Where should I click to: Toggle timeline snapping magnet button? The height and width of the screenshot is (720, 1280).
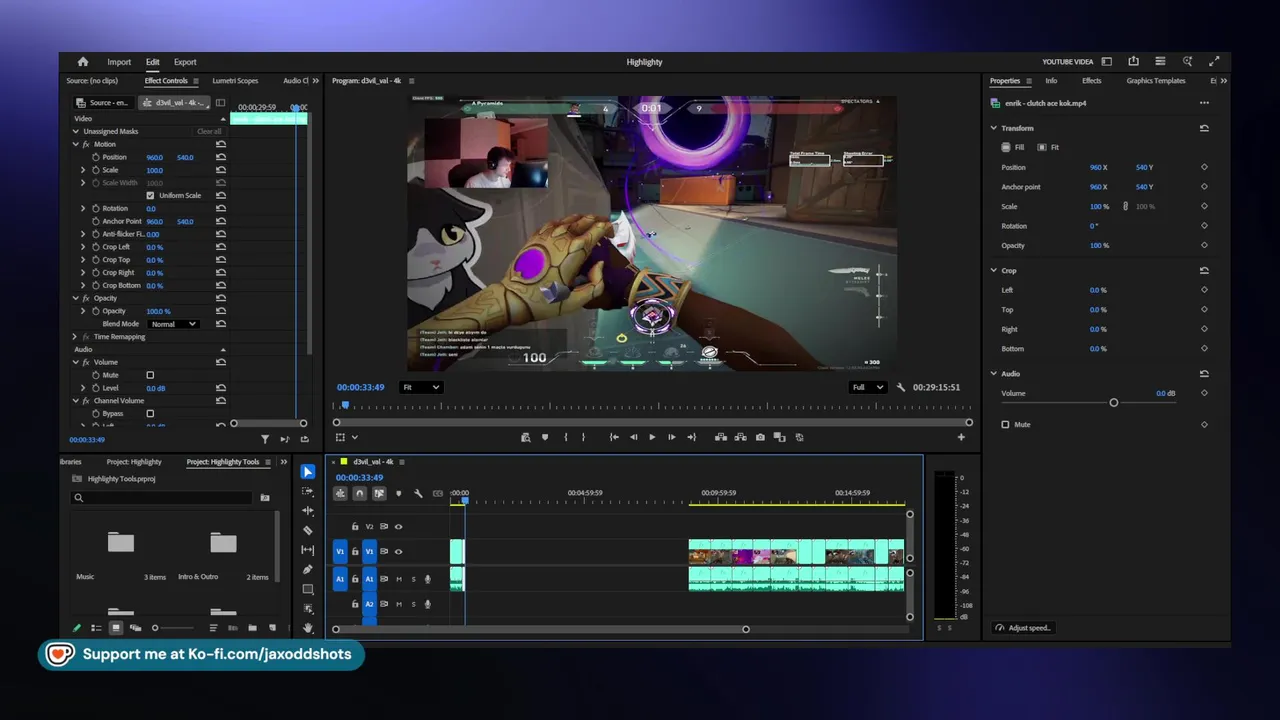coord(360,493)
